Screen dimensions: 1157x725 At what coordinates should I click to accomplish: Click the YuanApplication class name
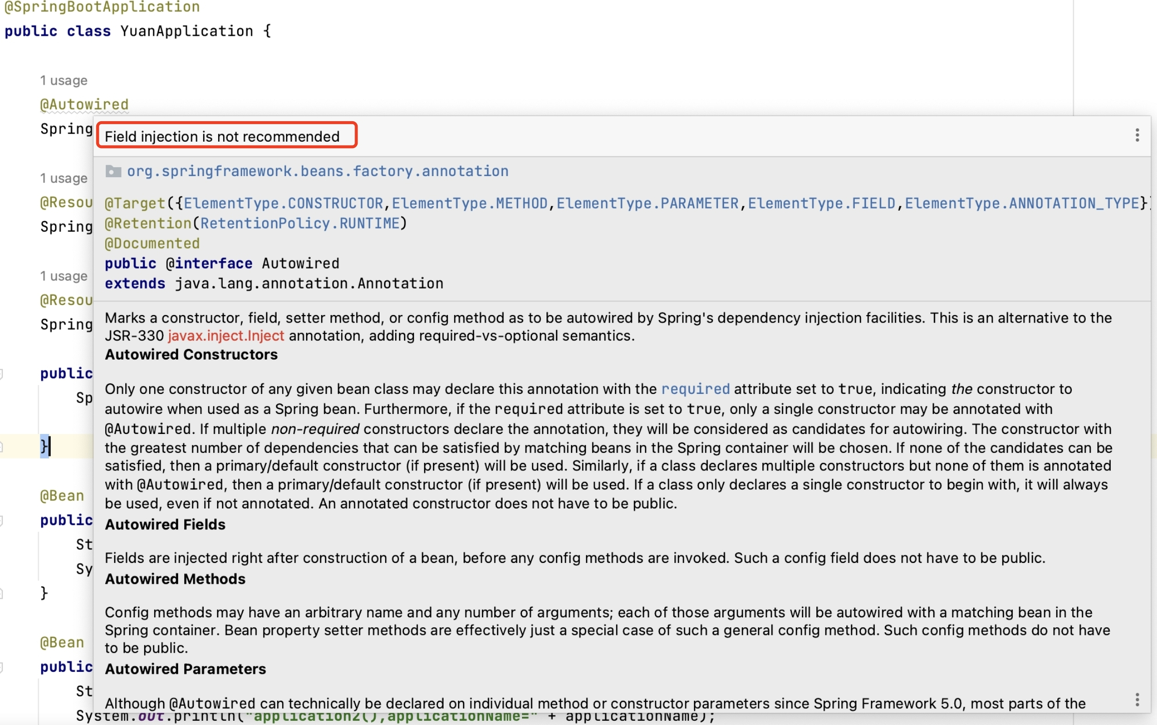(x=187, y=31)
